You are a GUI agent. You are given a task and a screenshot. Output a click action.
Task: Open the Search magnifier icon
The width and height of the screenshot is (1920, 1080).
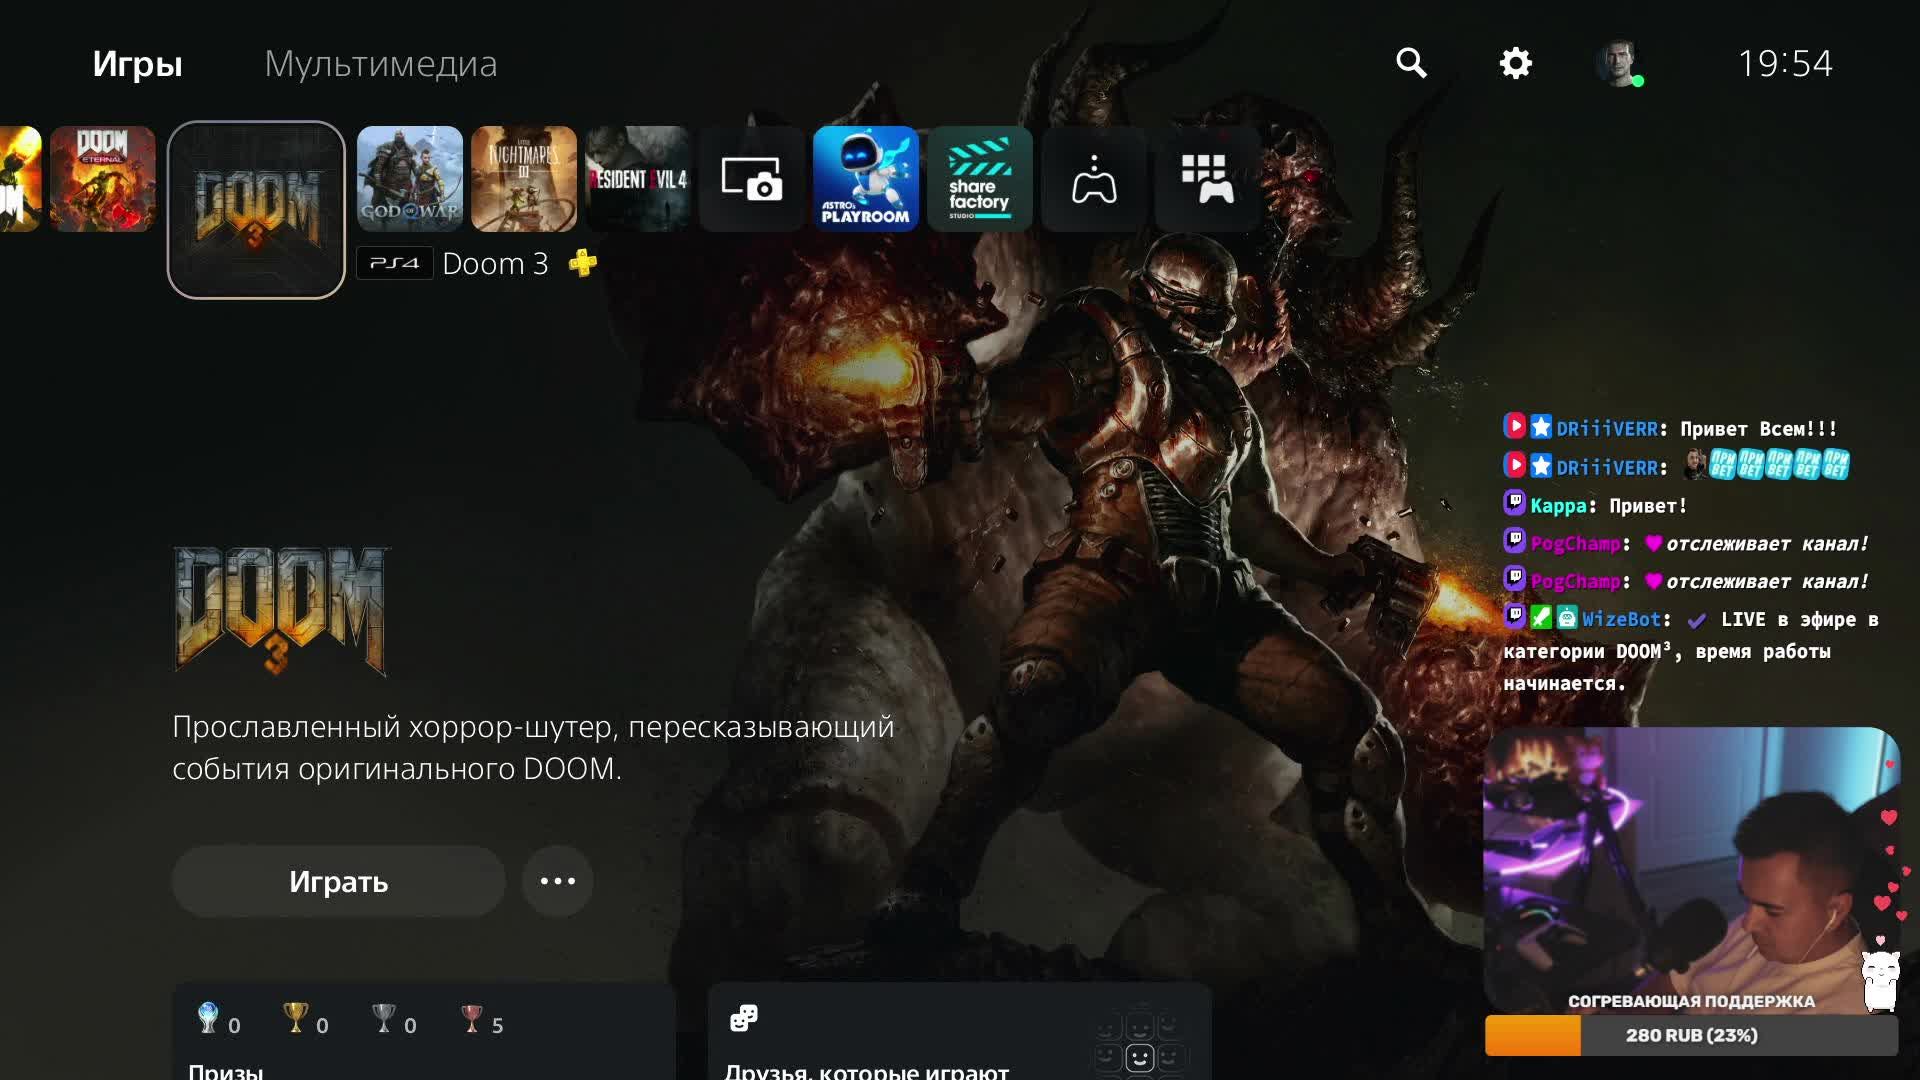[1411, 63]
